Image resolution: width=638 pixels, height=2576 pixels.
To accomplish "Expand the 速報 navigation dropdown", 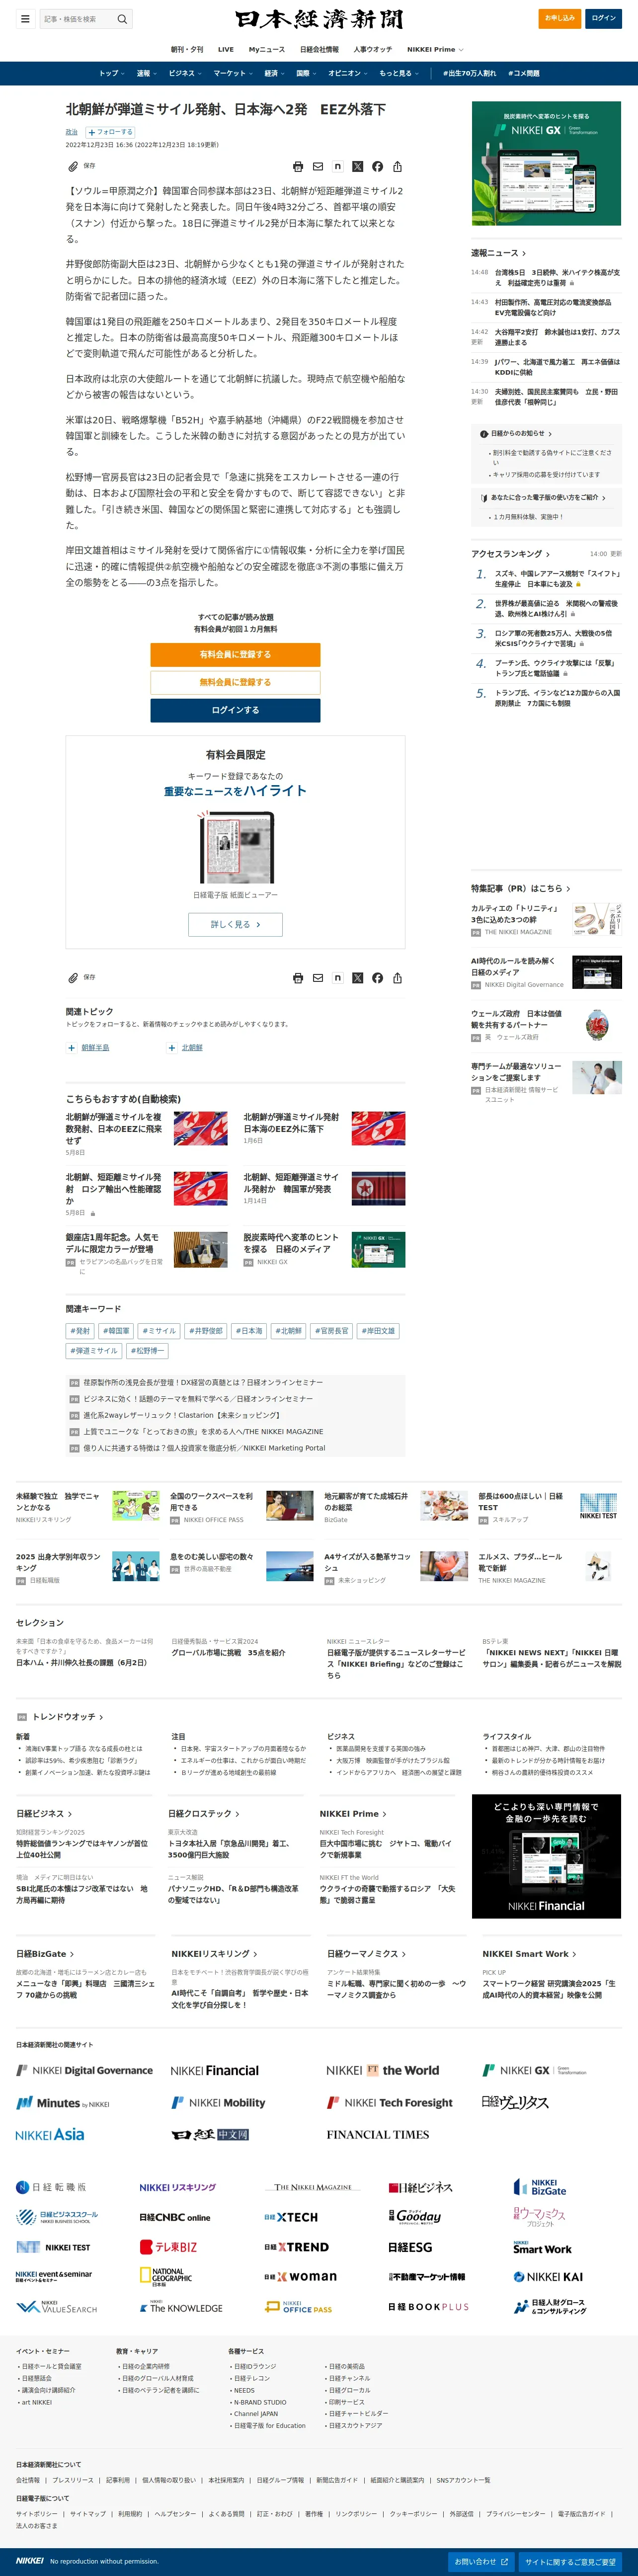I will [146, 73].
